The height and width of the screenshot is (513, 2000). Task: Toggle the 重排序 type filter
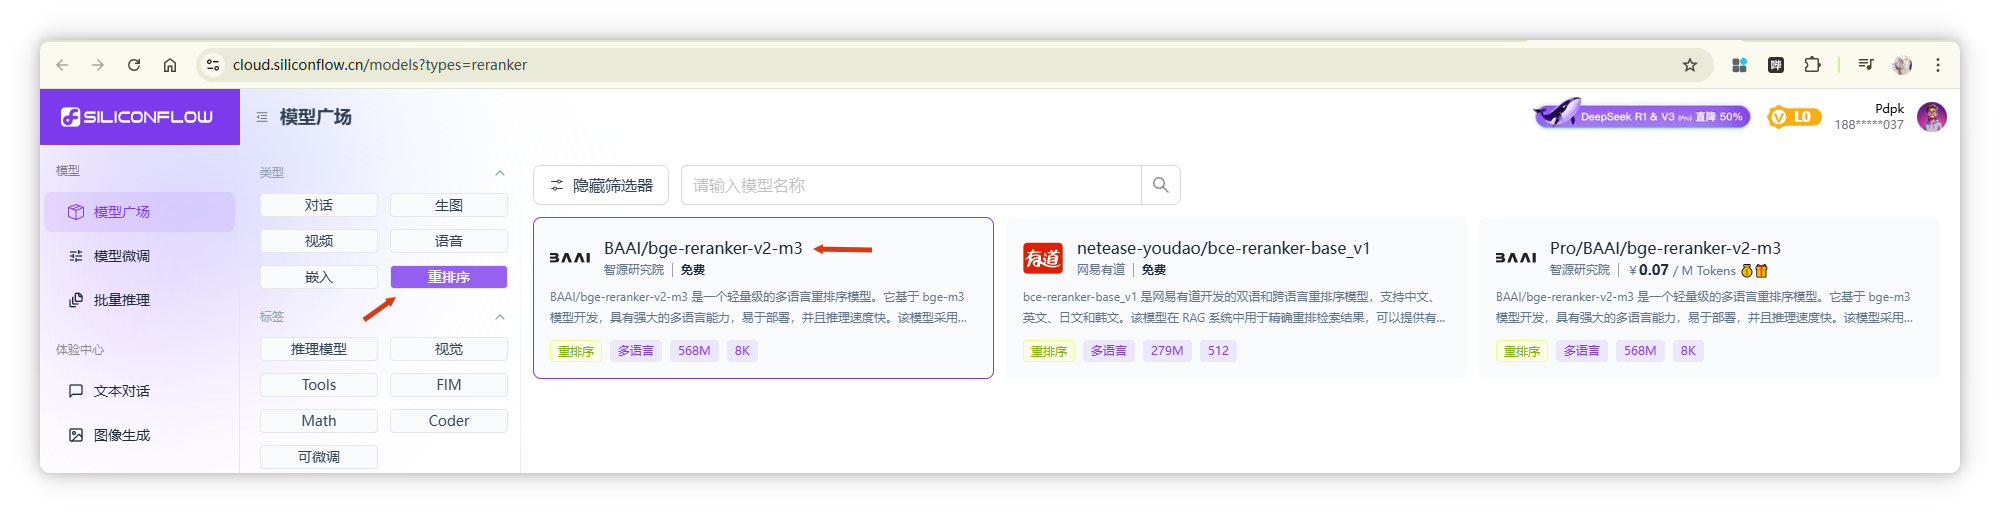448,277
